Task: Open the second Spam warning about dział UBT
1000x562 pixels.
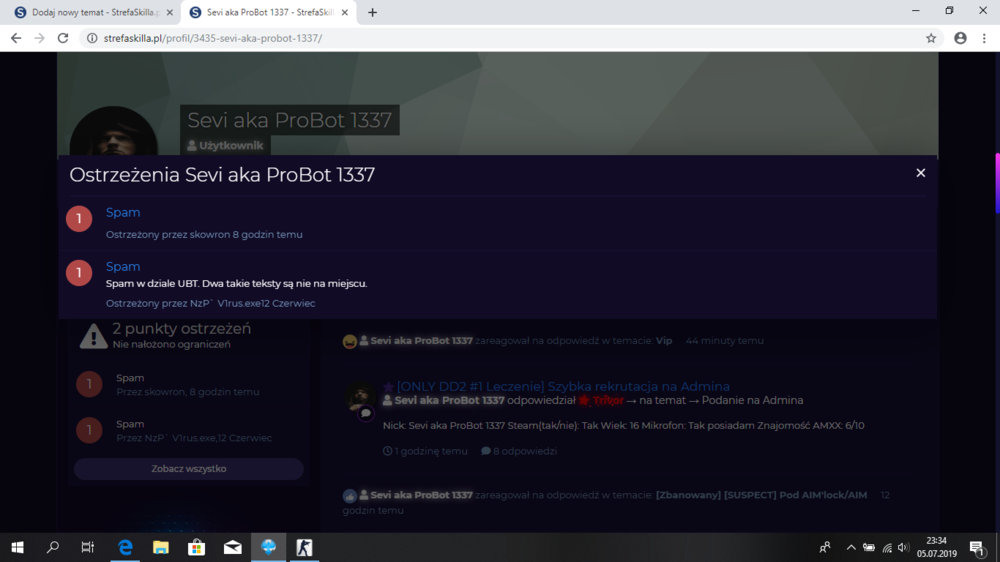Action: [123, 267]
